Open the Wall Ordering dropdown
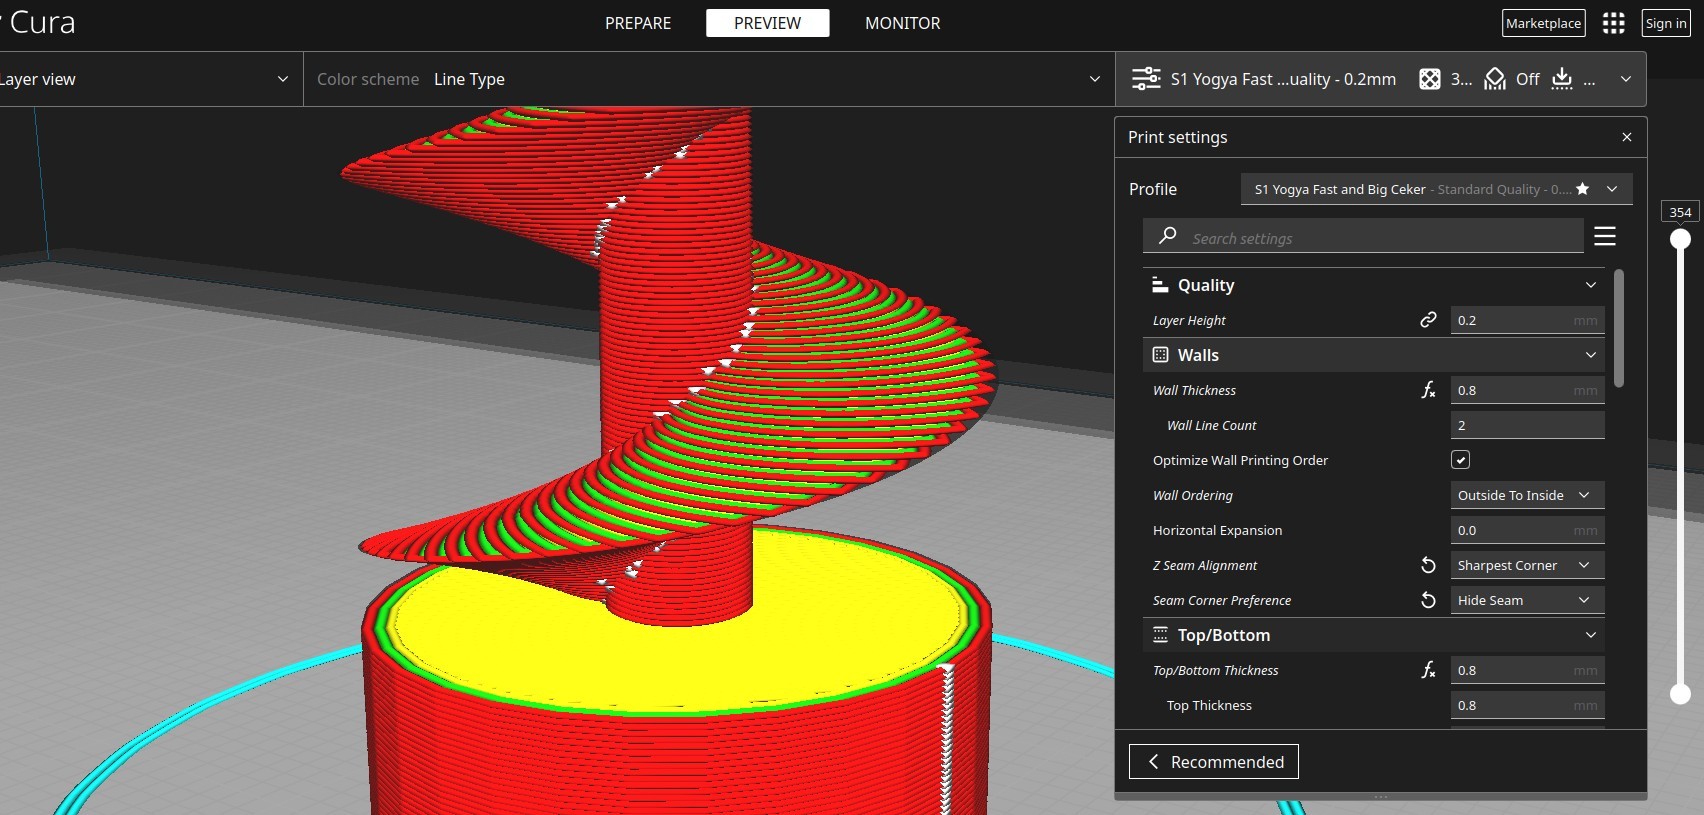Screen dimensions: 1704x815 pyautogui.click(x=1527, y=495)
